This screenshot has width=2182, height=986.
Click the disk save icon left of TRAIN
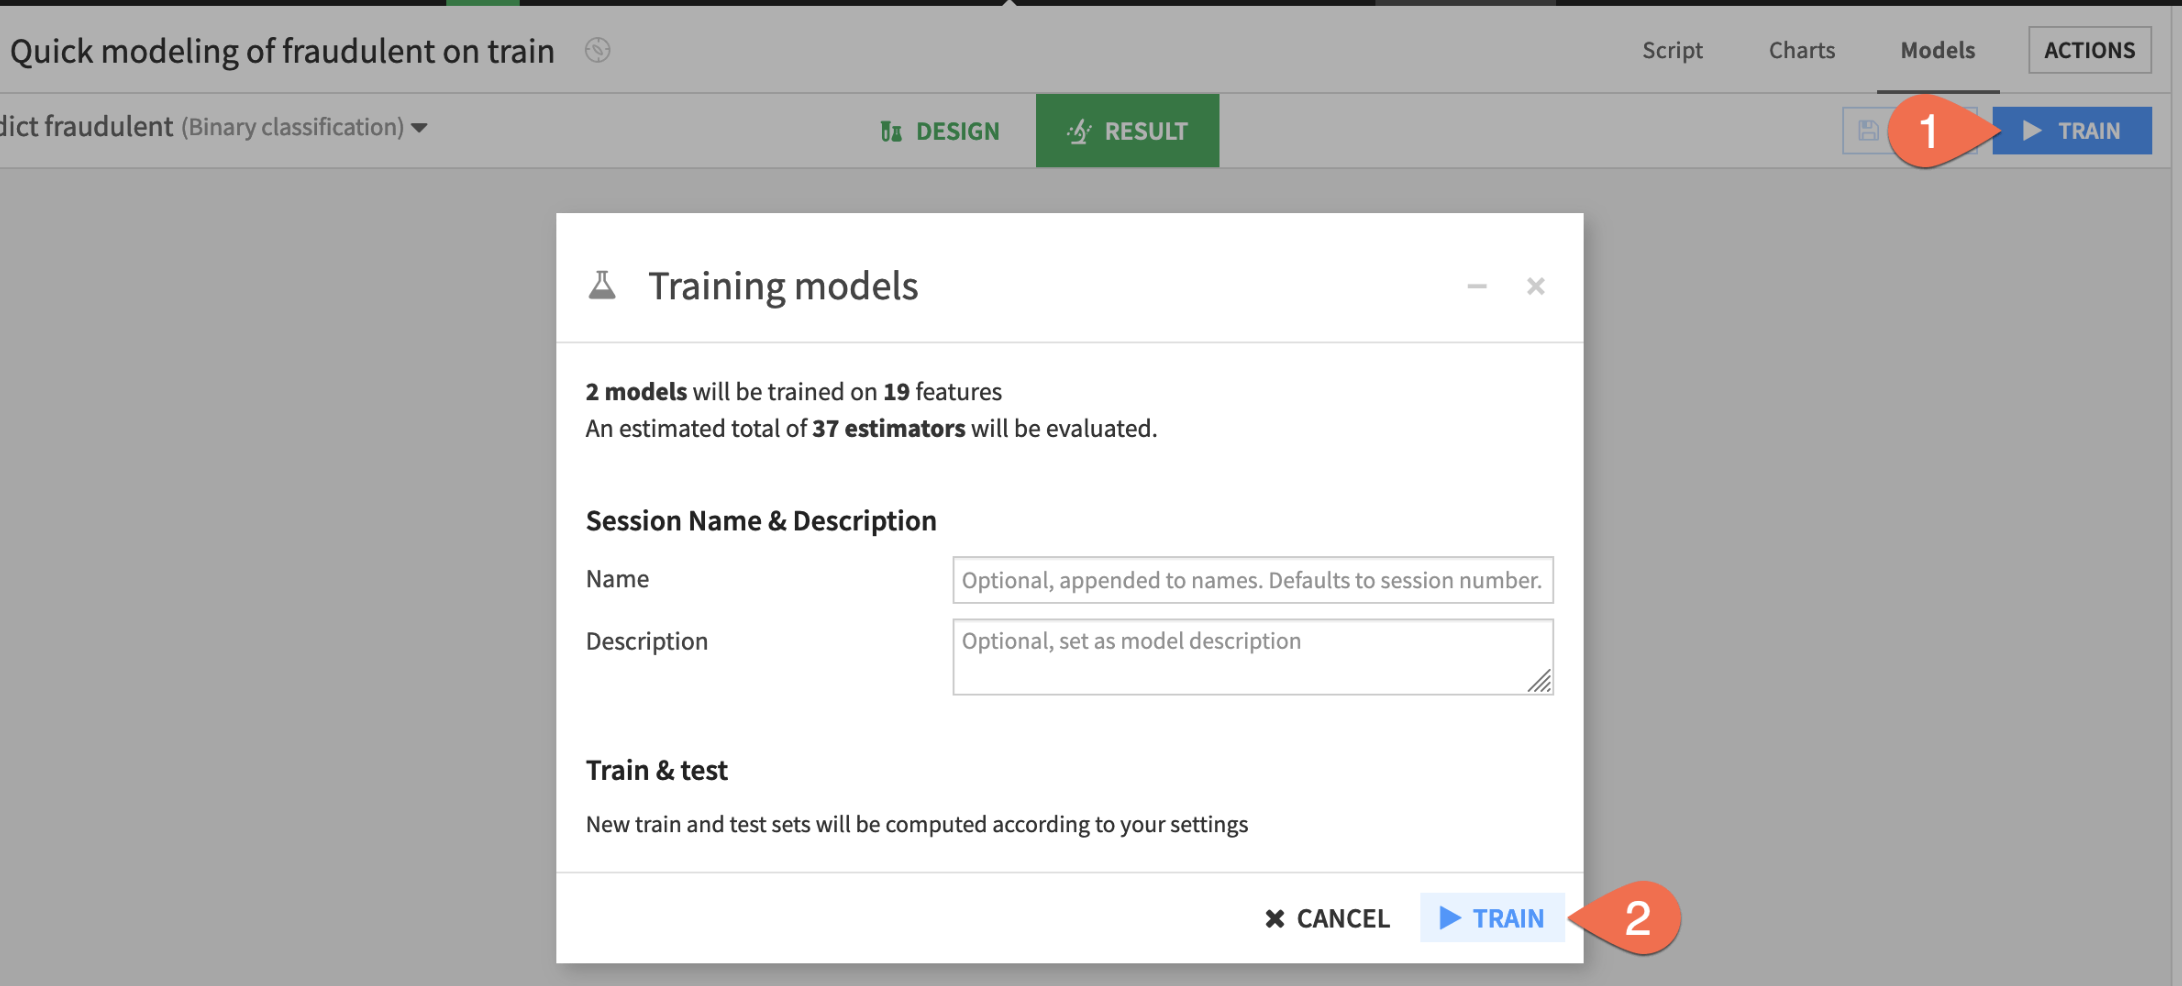pyautogui.click(x=1866, y=131)
